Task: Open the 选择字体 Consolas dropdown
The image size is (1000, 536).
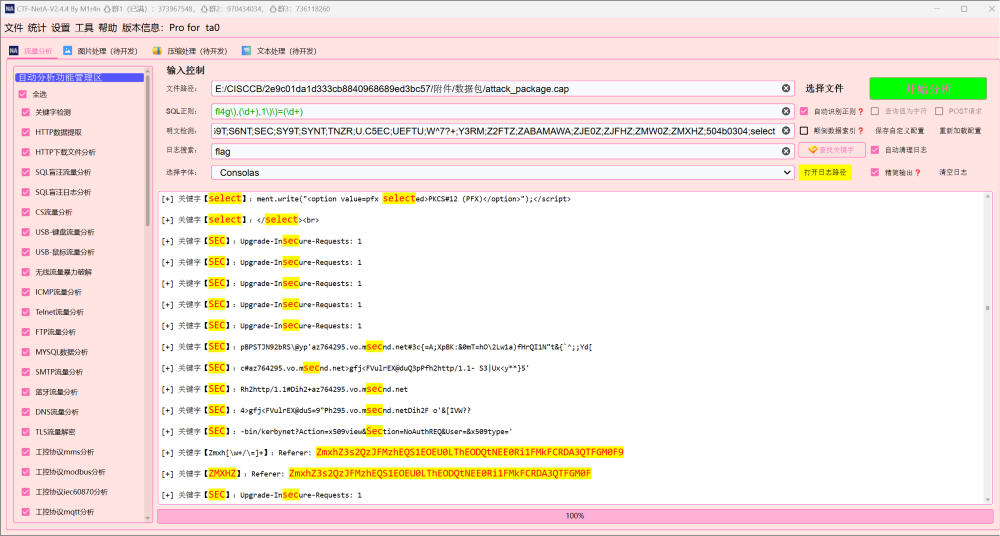Action: [x=503, y=173]
